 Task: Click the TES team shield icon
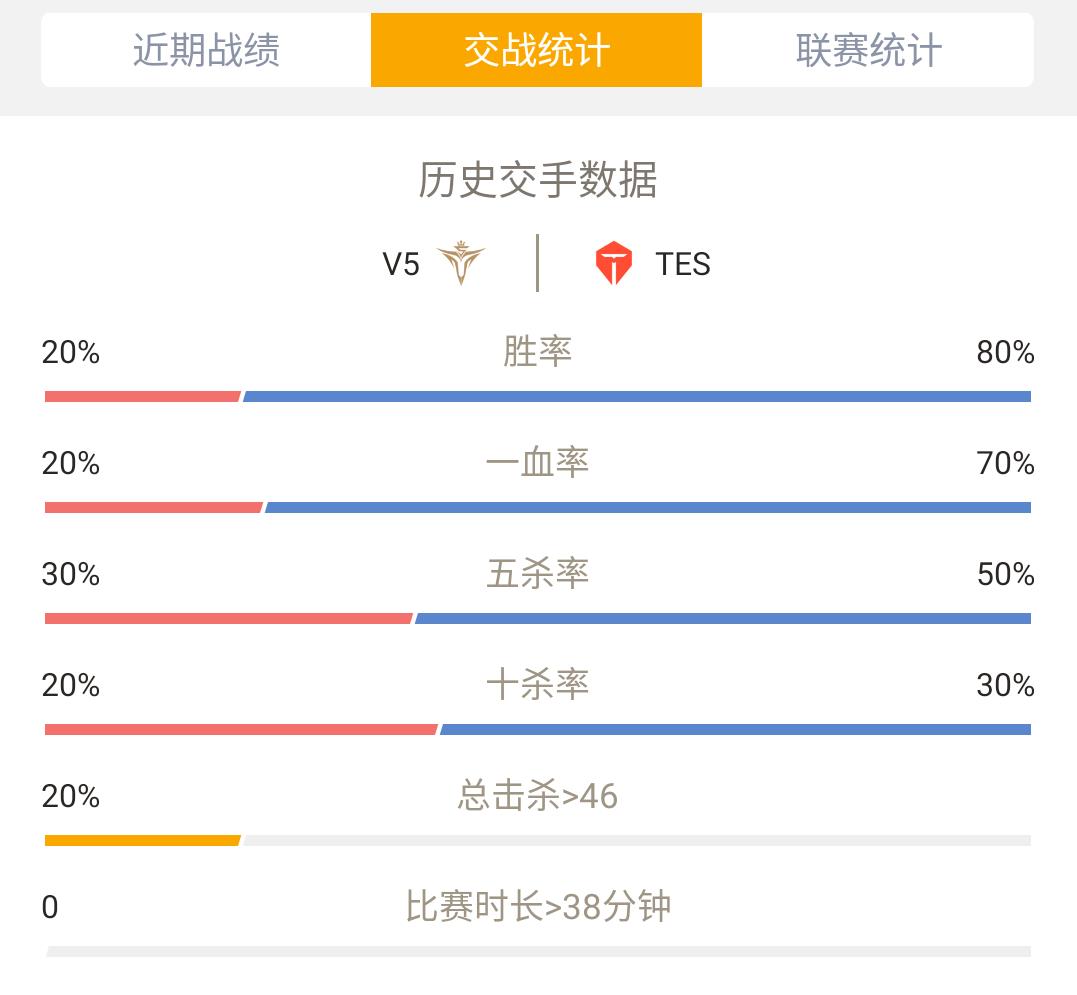[613, 263]
